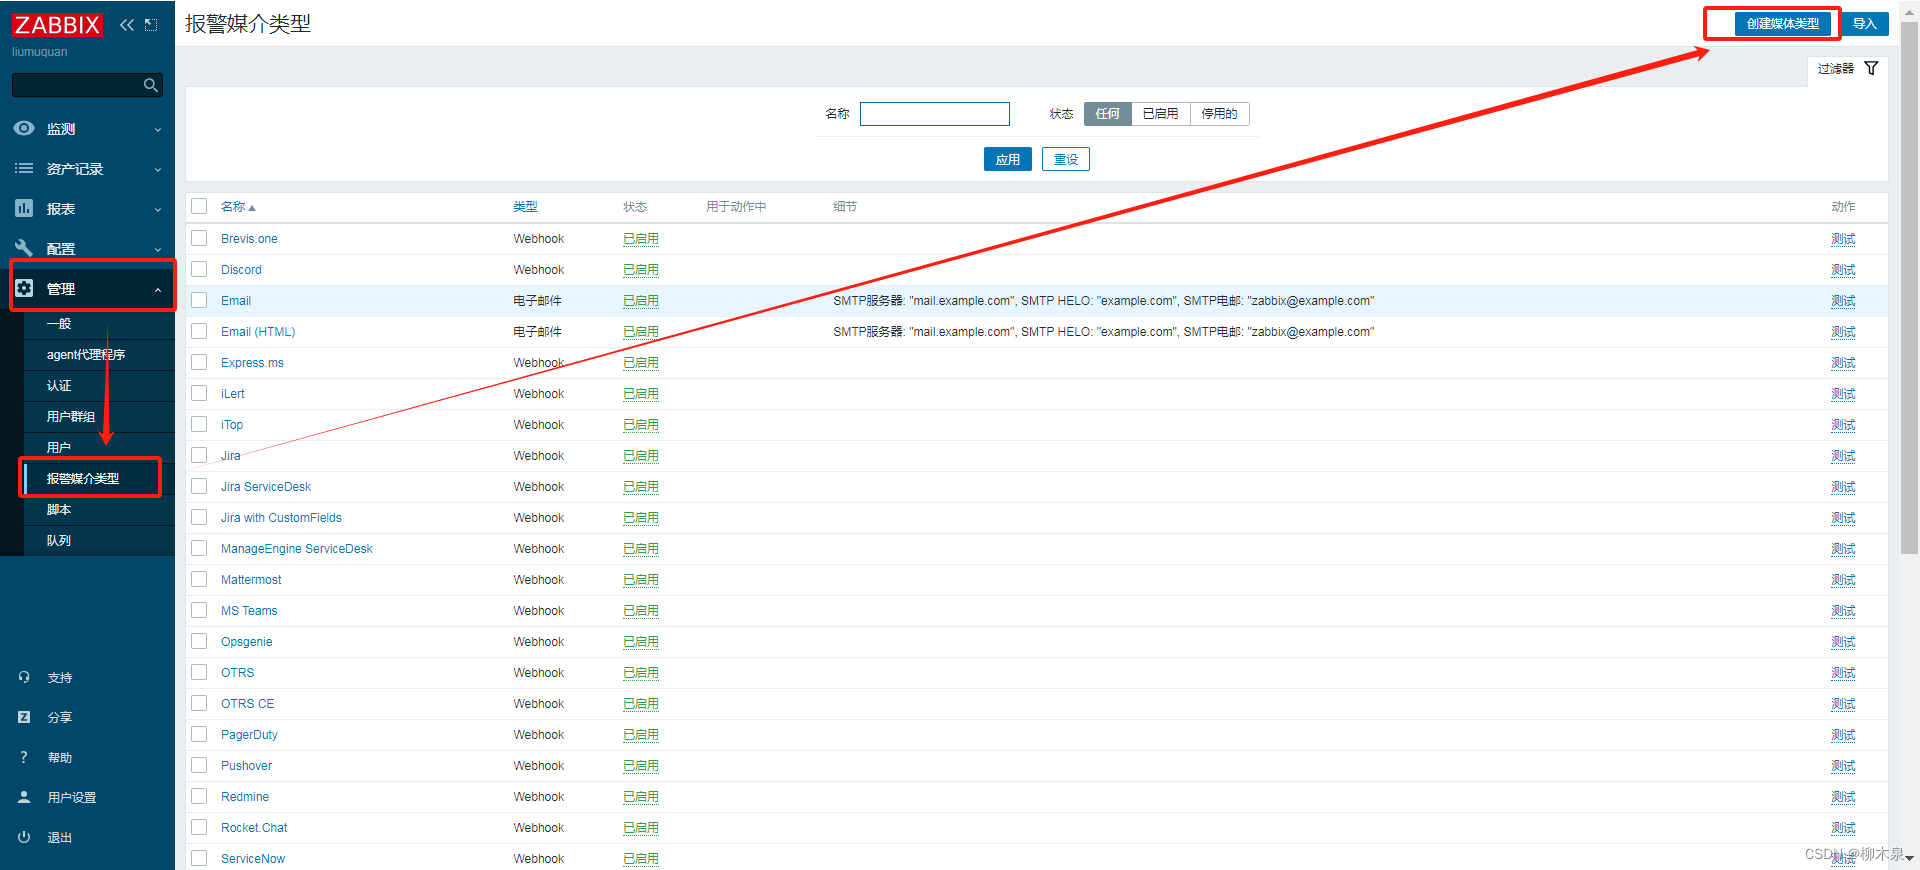The image size is (1920, 870).
Task: Open the Redmine media type link
Action: (245, 797)
